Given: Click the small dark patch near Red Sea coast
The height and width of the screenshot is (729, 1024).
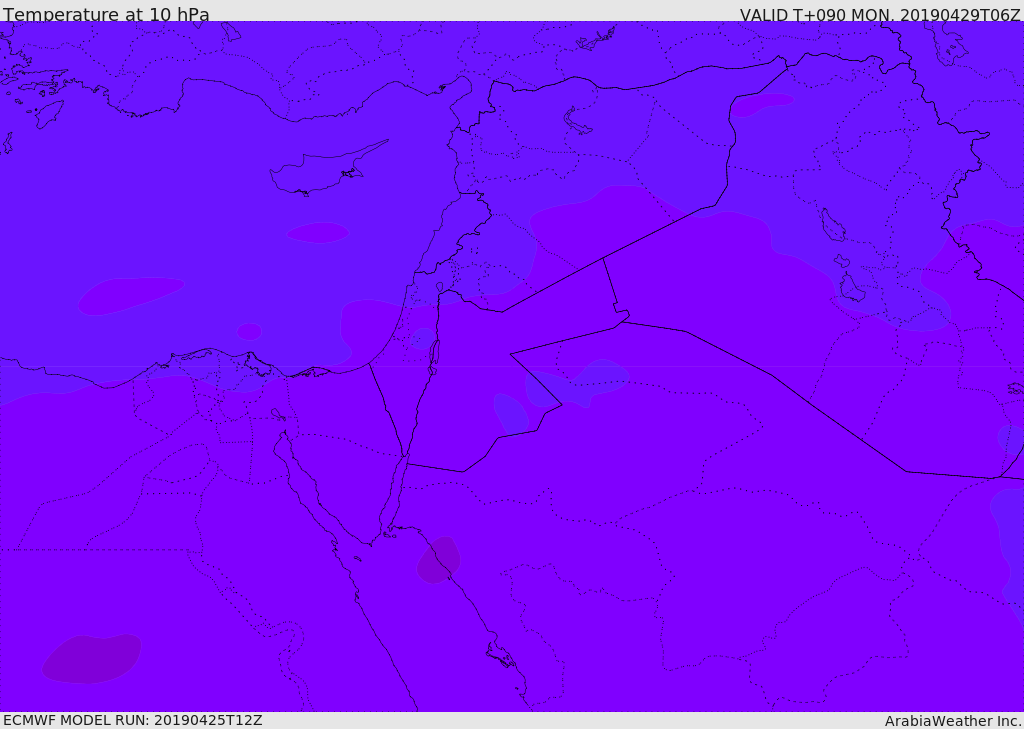Looking at the screenshot, I should [x=438, y=560].
